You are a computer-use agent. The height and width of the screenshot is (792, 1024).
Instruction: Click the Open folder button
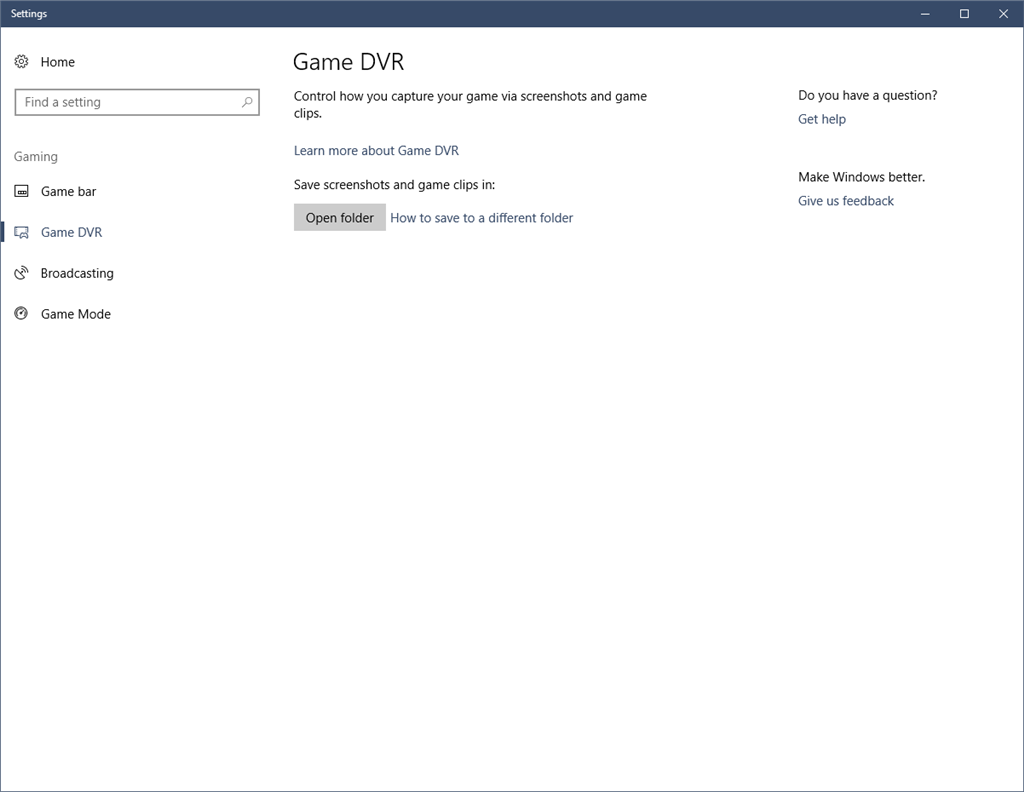(x=340, y=217)
